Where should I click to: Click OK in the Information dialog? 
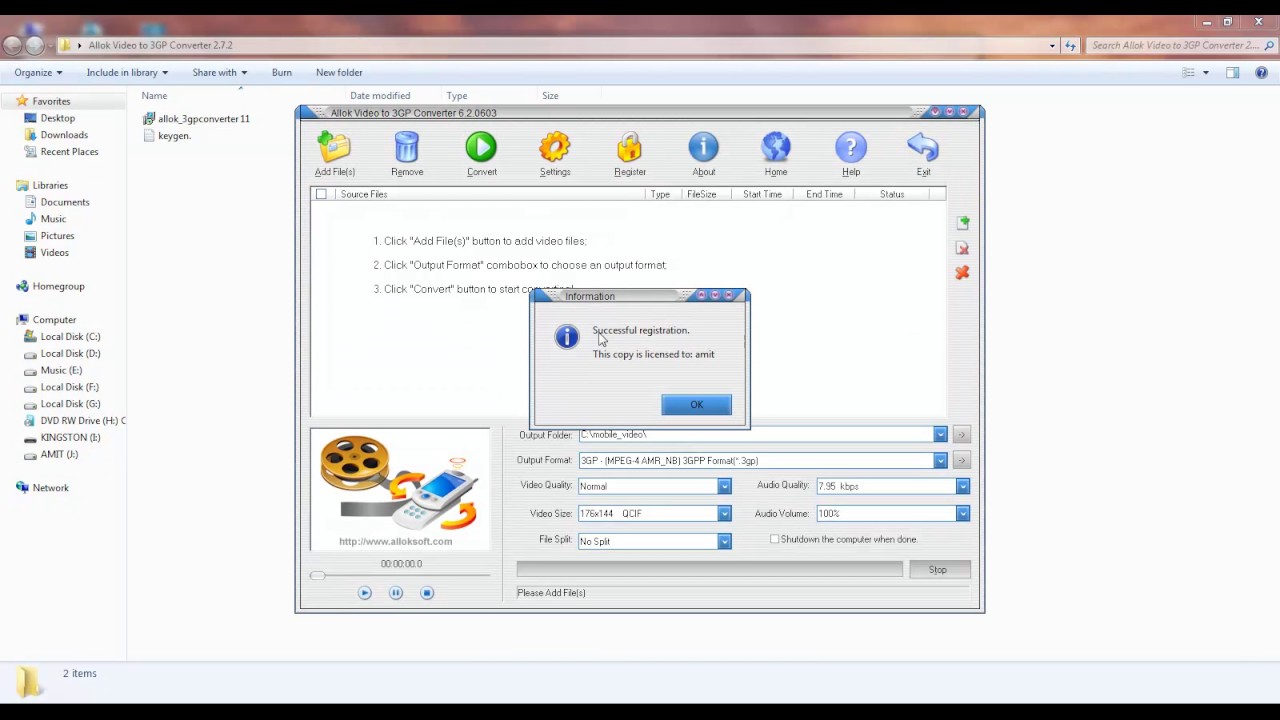click(x=696, y=405)
